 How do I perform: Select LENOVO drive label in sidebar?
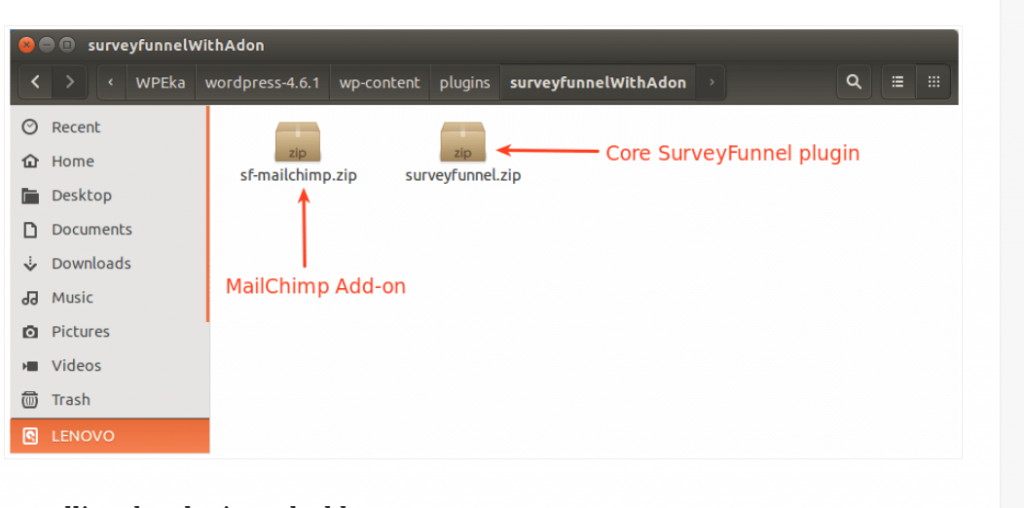(x=83, y=436)
